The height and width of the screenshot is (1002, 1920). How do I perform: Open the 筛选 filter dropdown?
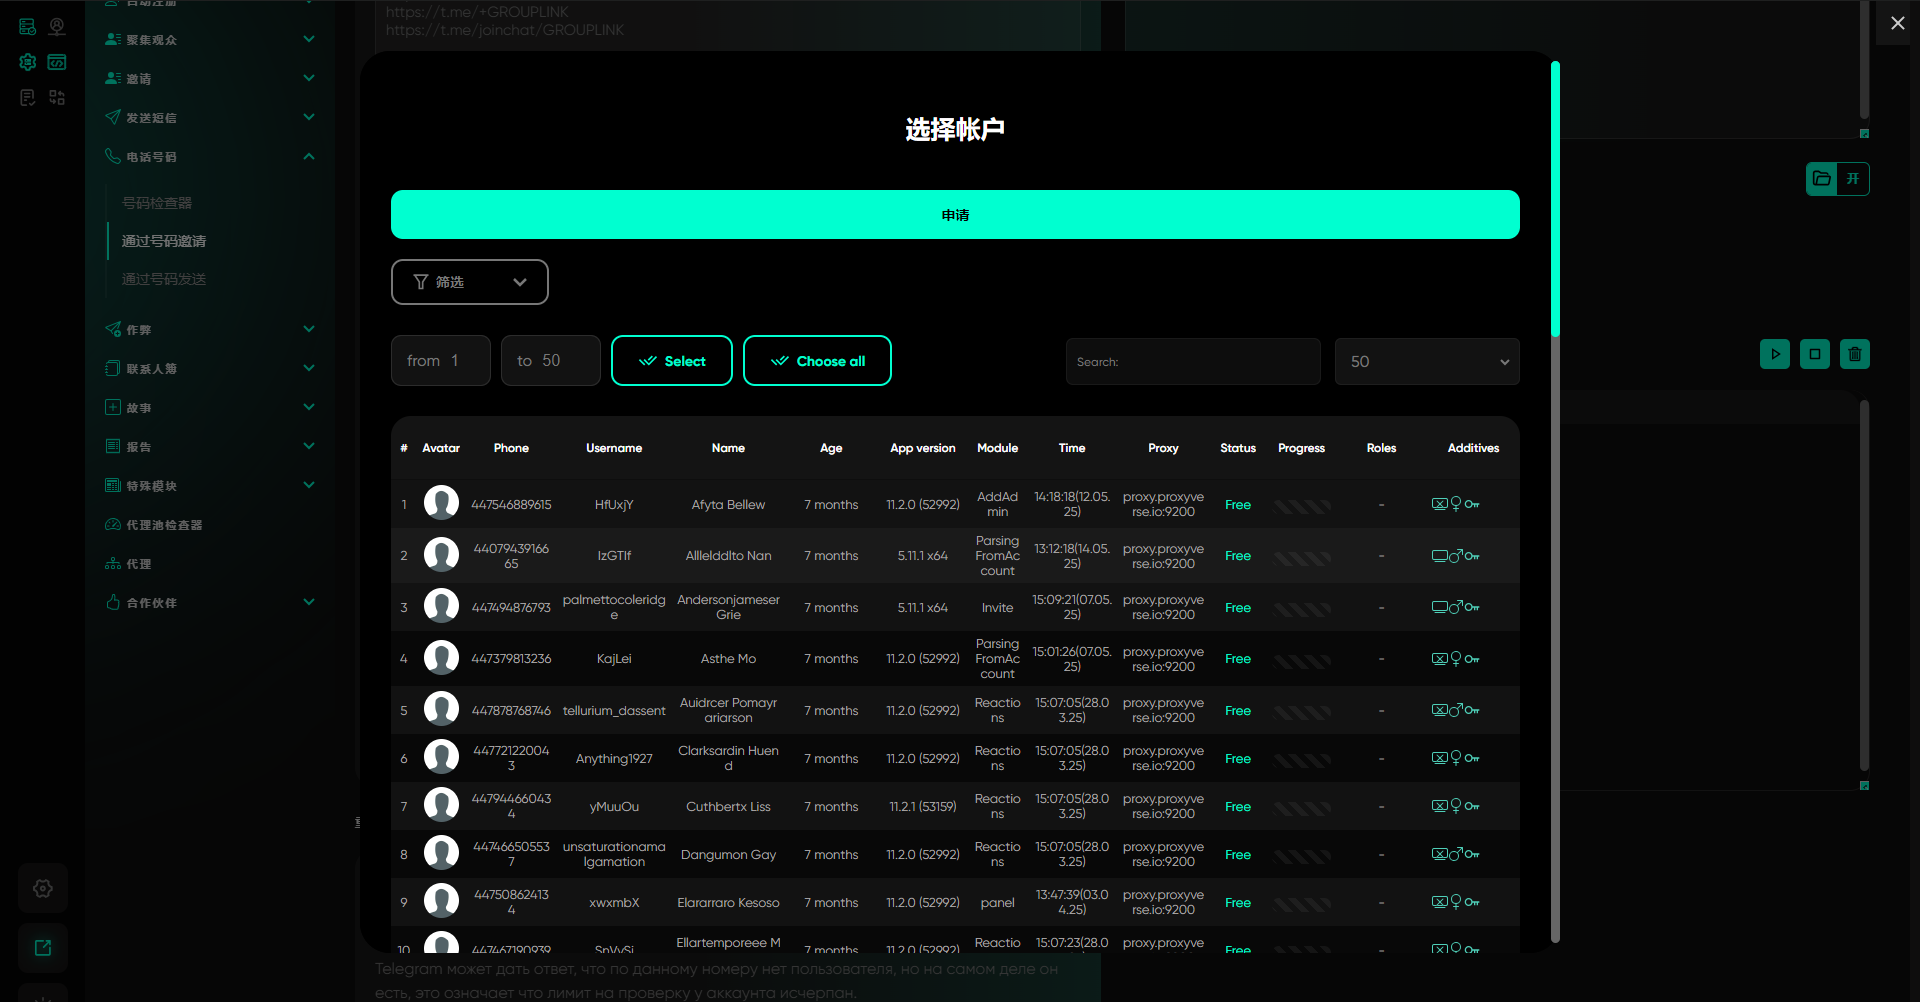(469, 282)
